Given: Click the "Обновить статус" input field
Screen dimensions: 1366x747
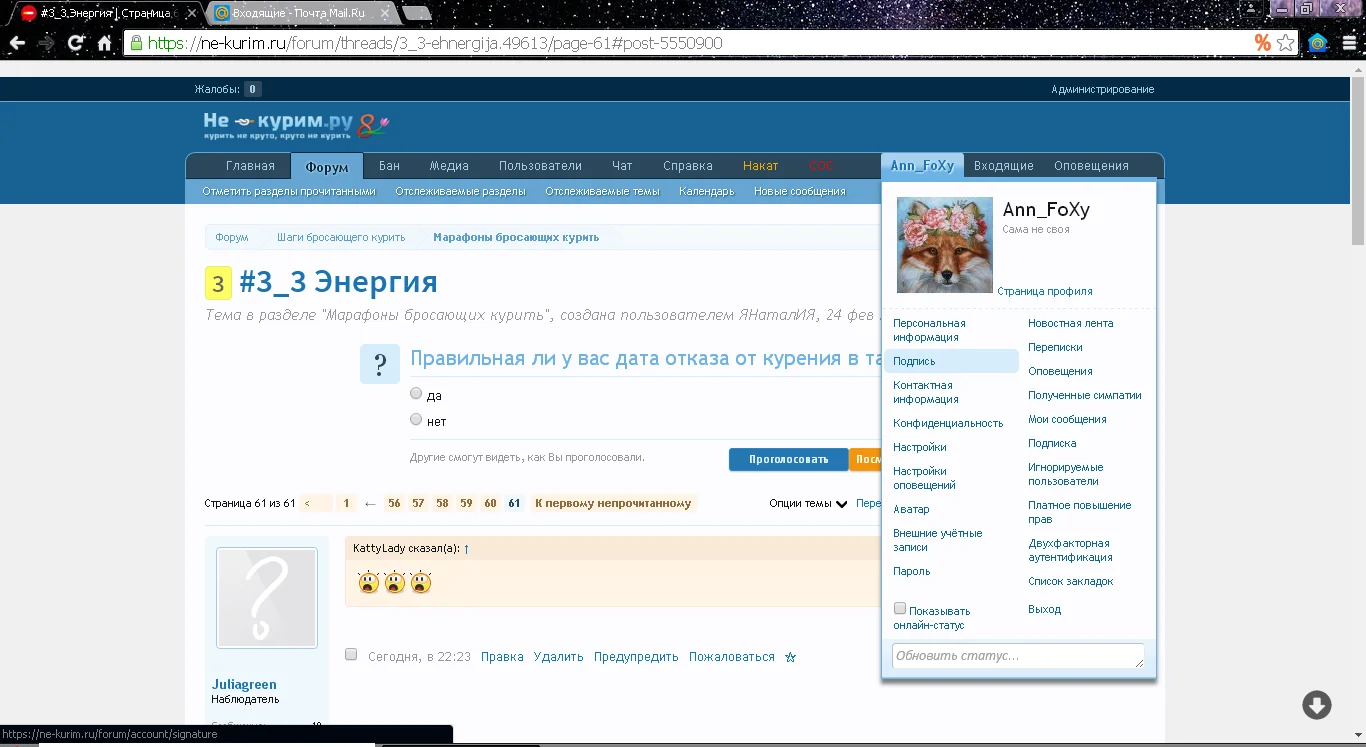Looking at the screenshot, I should (x=1017, y=656).
